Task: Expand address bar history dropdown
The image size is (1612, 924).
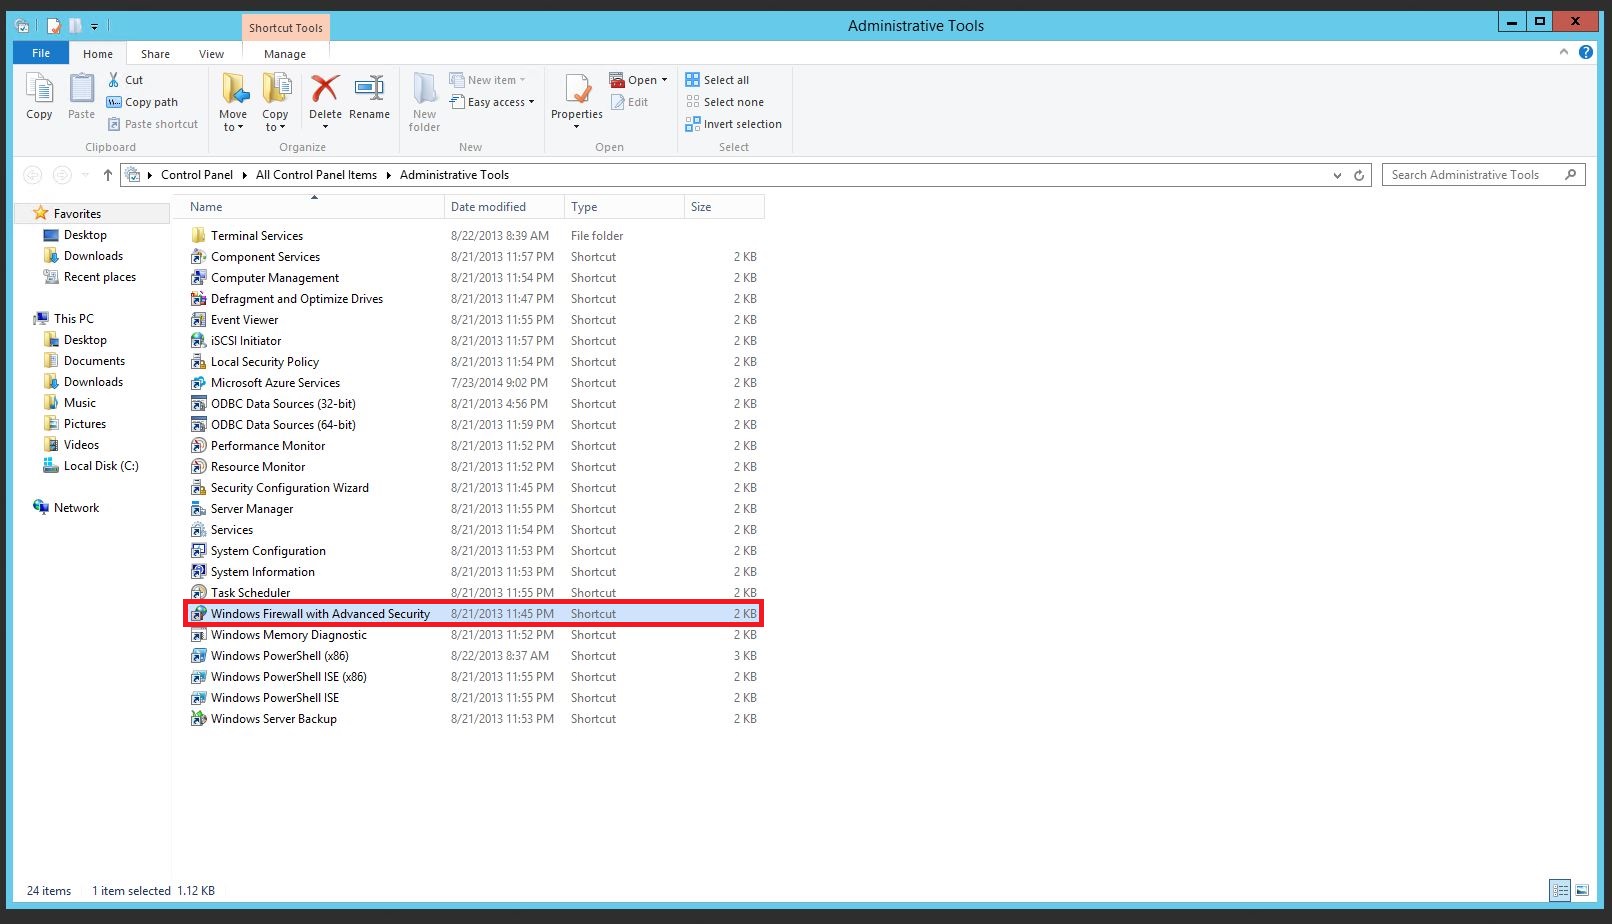Action: tap(1338, 175)
